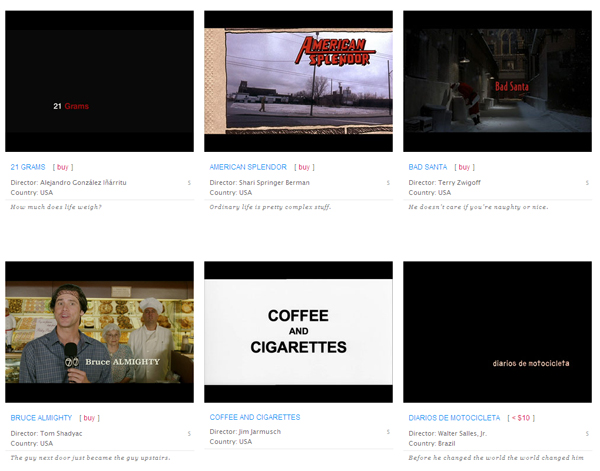
Task: Click the small S icon beside 21 Grams director
Action: pyautogui.click(x=189, y=183)
